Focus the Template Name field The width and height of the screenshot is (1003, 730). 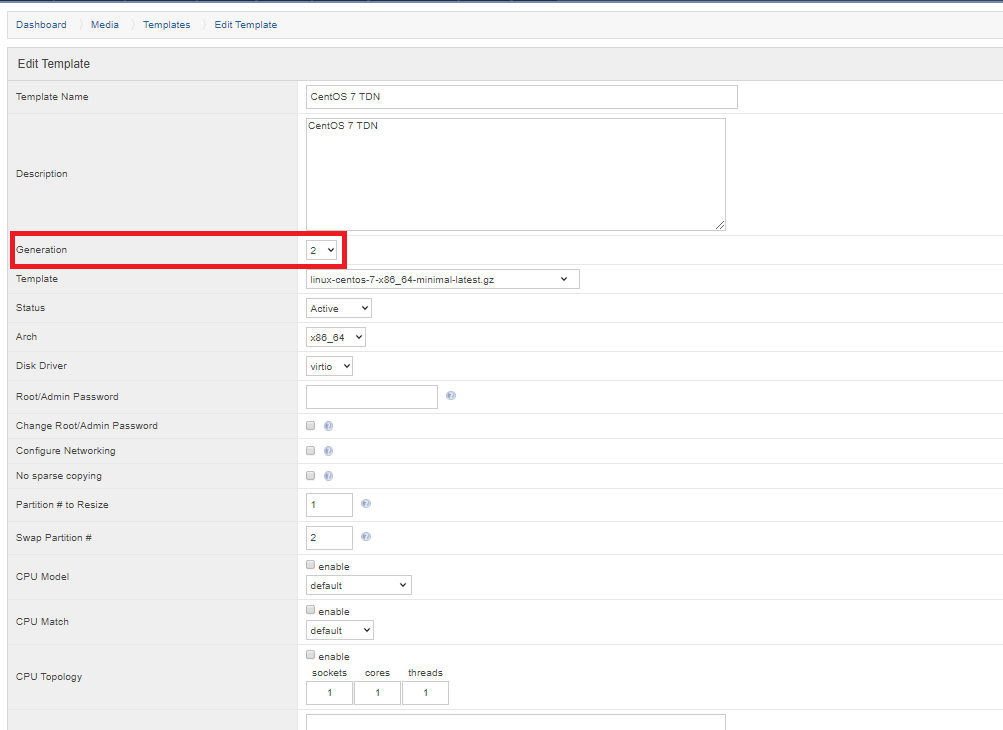click(522, 97)
